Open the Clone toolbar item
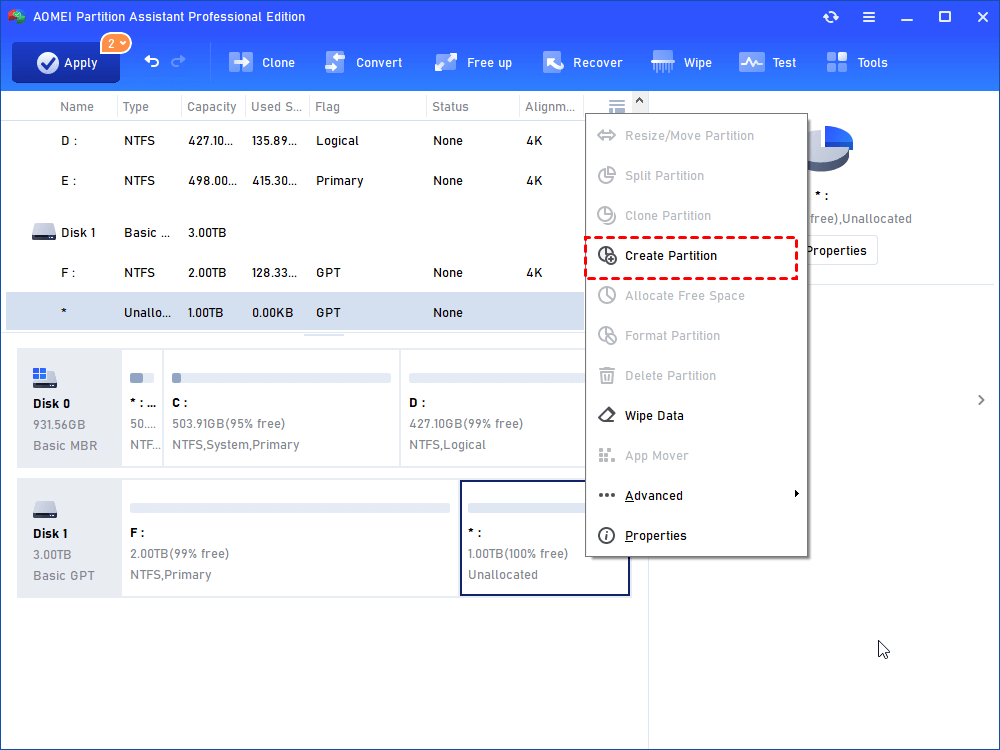This screenshot has height=750, width=1000. point(262,62)
